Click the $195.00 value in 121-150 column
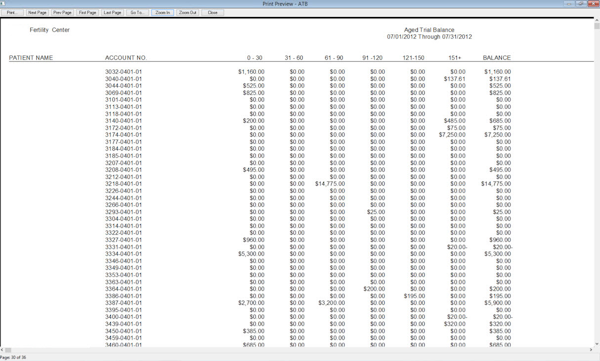 coord(414,296)
